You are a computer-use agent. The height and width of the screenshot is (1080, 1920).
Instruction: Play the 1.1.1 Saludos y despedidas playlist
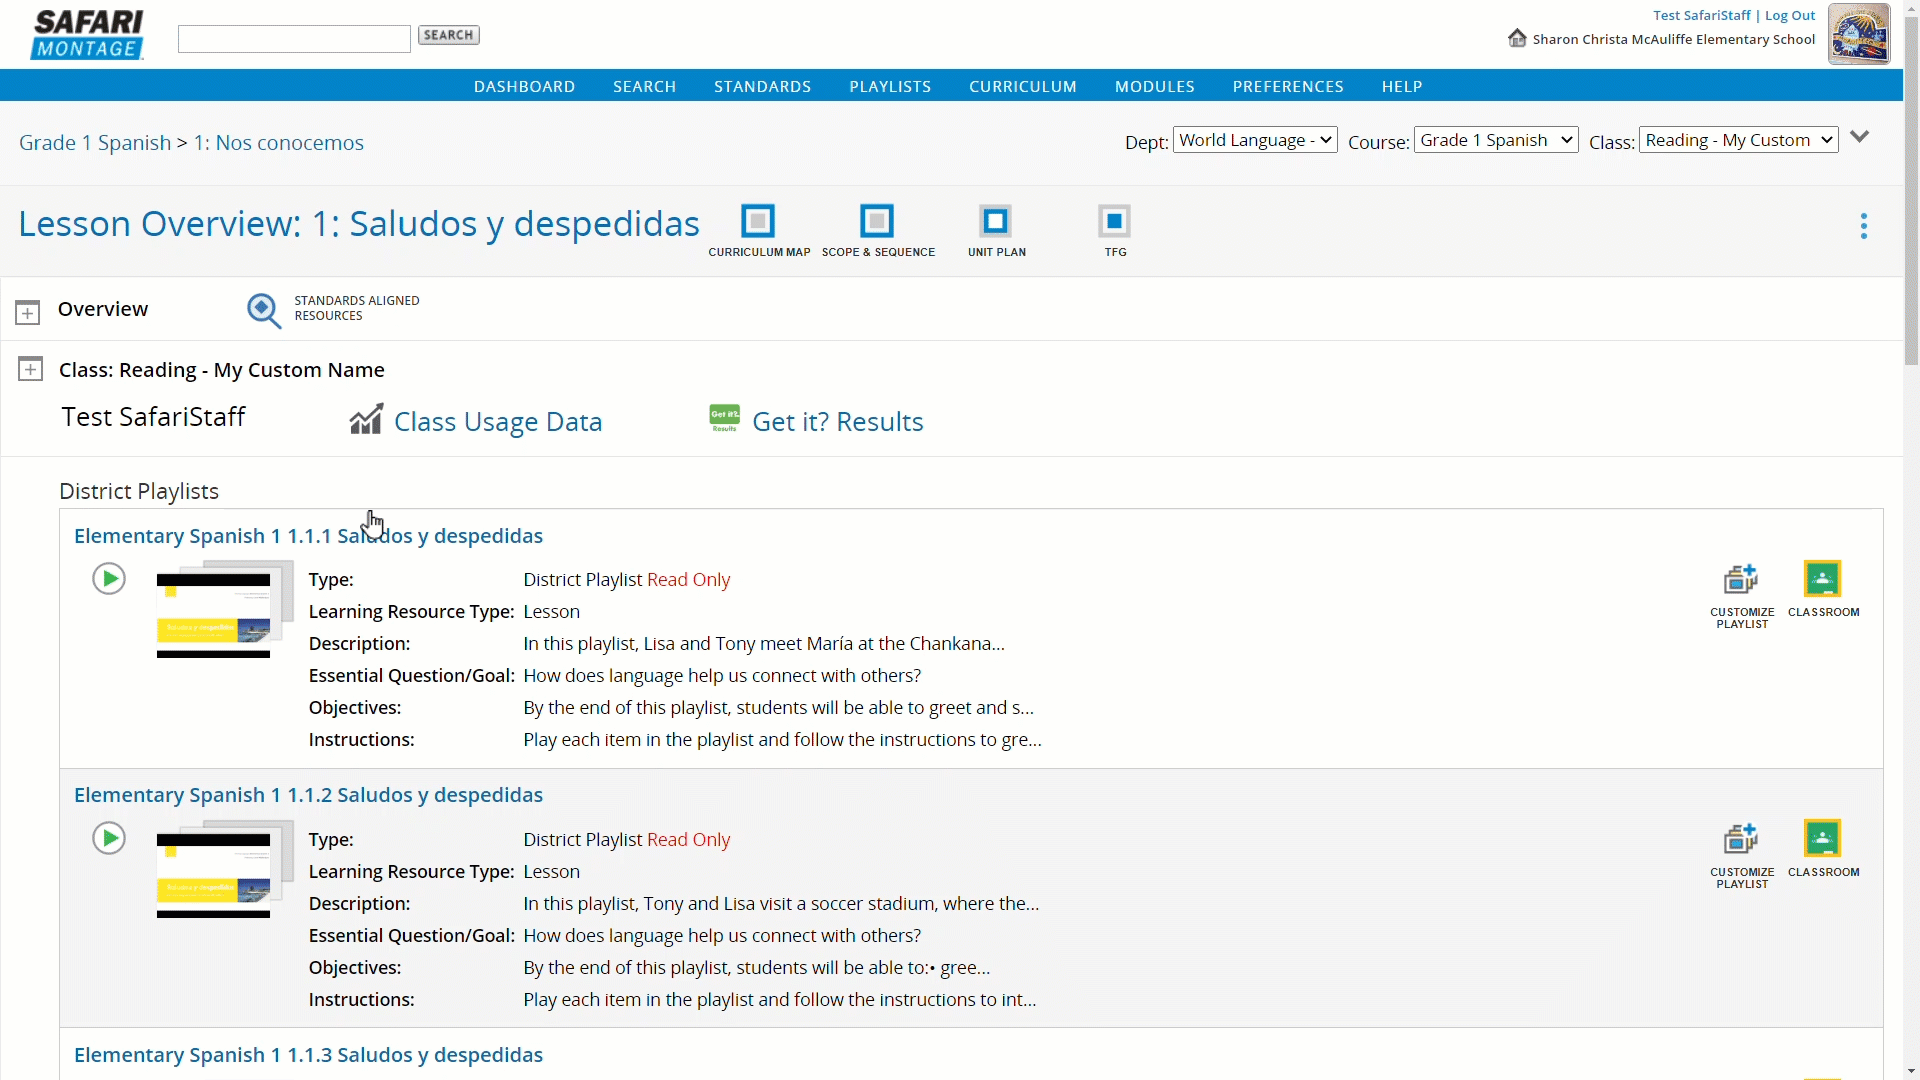109,579
